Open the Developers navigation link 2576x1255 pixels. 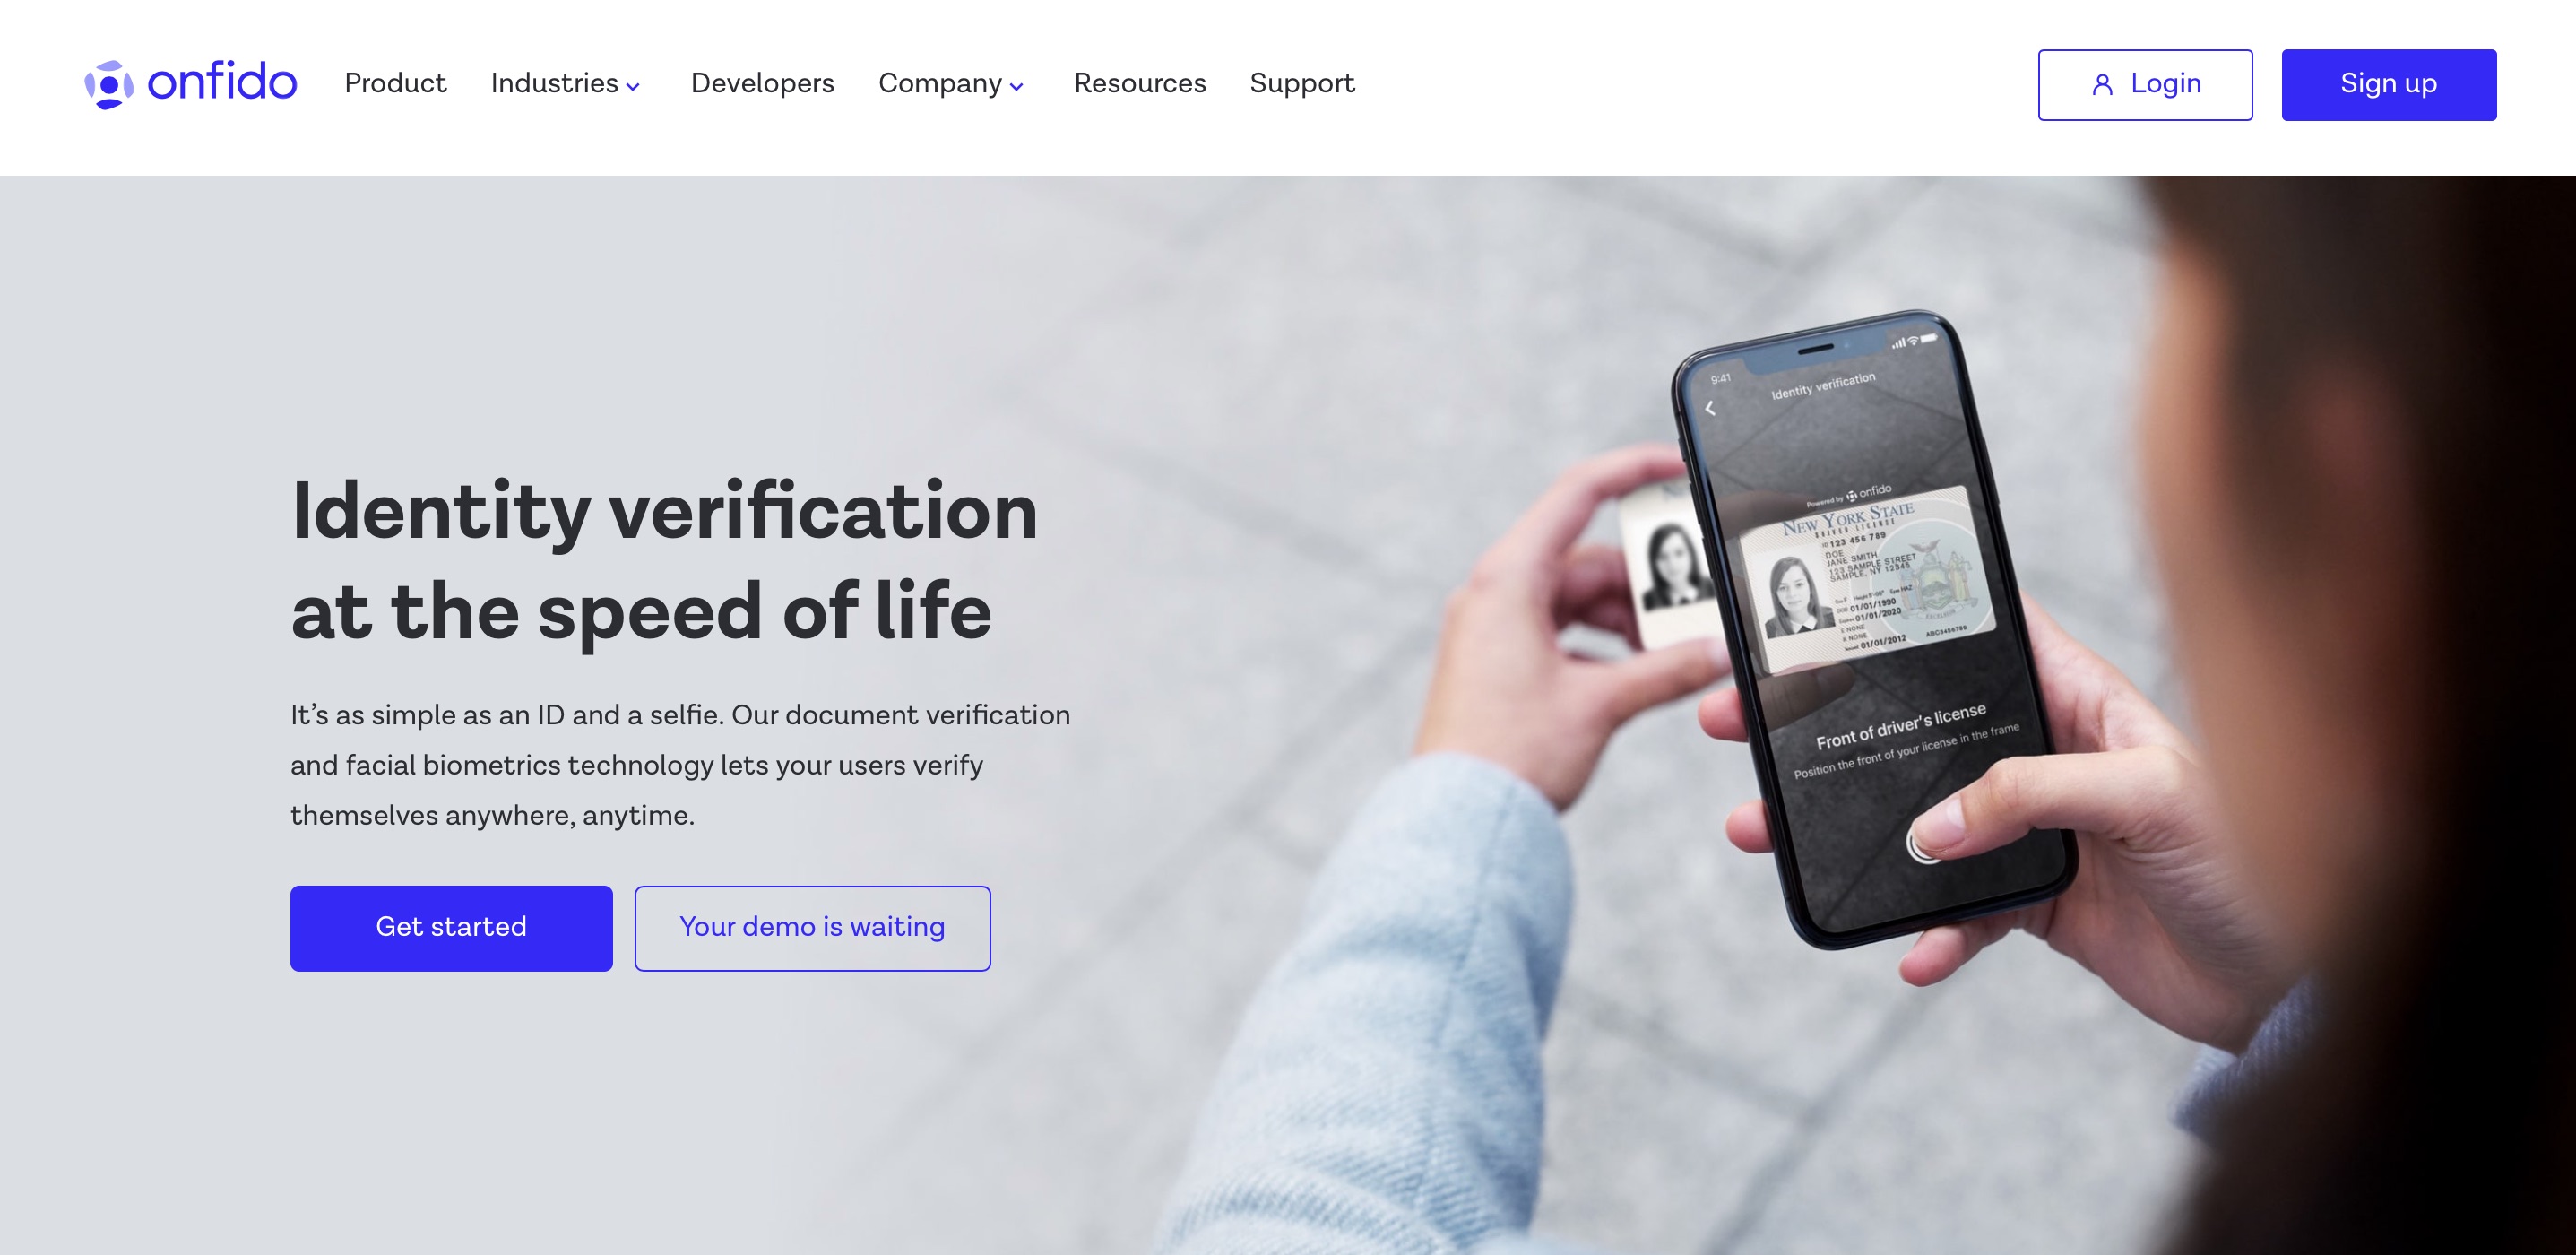click(x=762, y=83)
